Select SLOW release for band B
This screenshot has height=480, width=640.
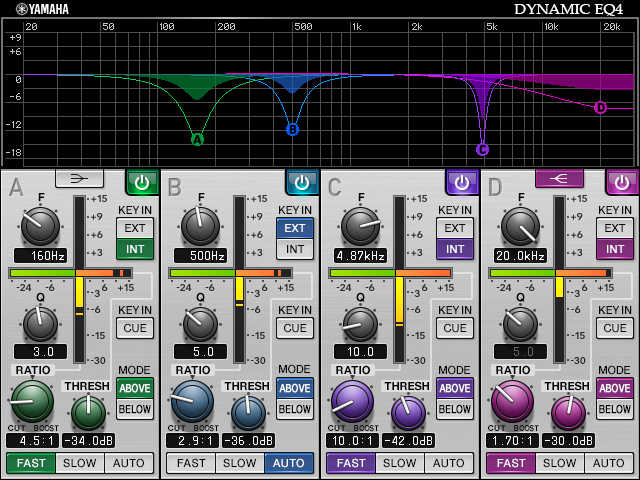coord(240,463)
